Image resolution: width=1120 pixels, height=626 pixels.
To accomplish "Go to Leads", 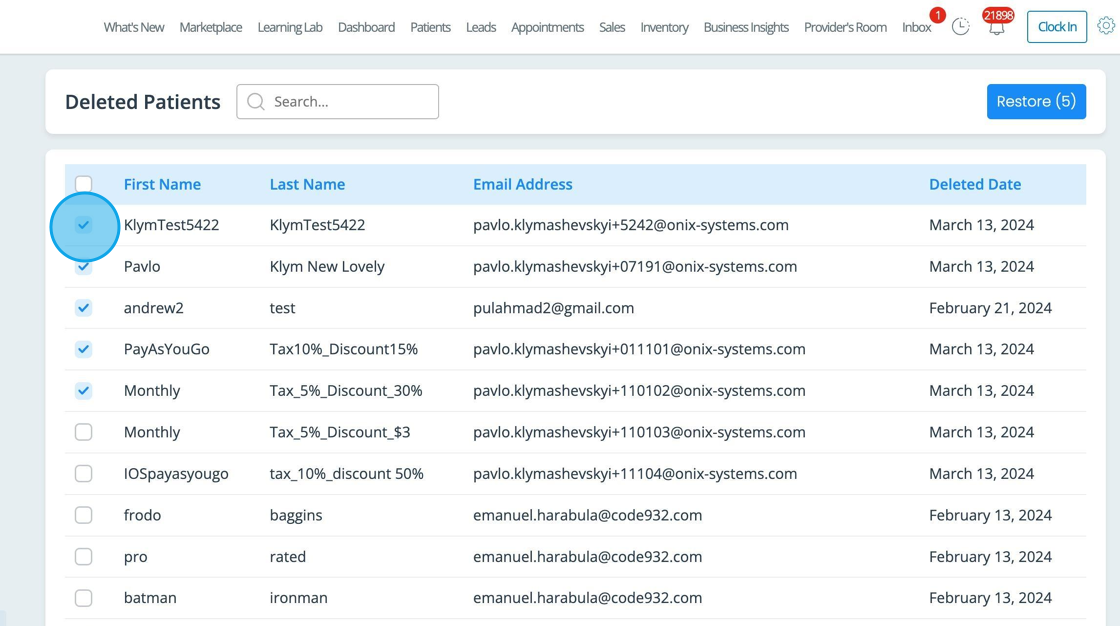I will (x=481, y=27).
